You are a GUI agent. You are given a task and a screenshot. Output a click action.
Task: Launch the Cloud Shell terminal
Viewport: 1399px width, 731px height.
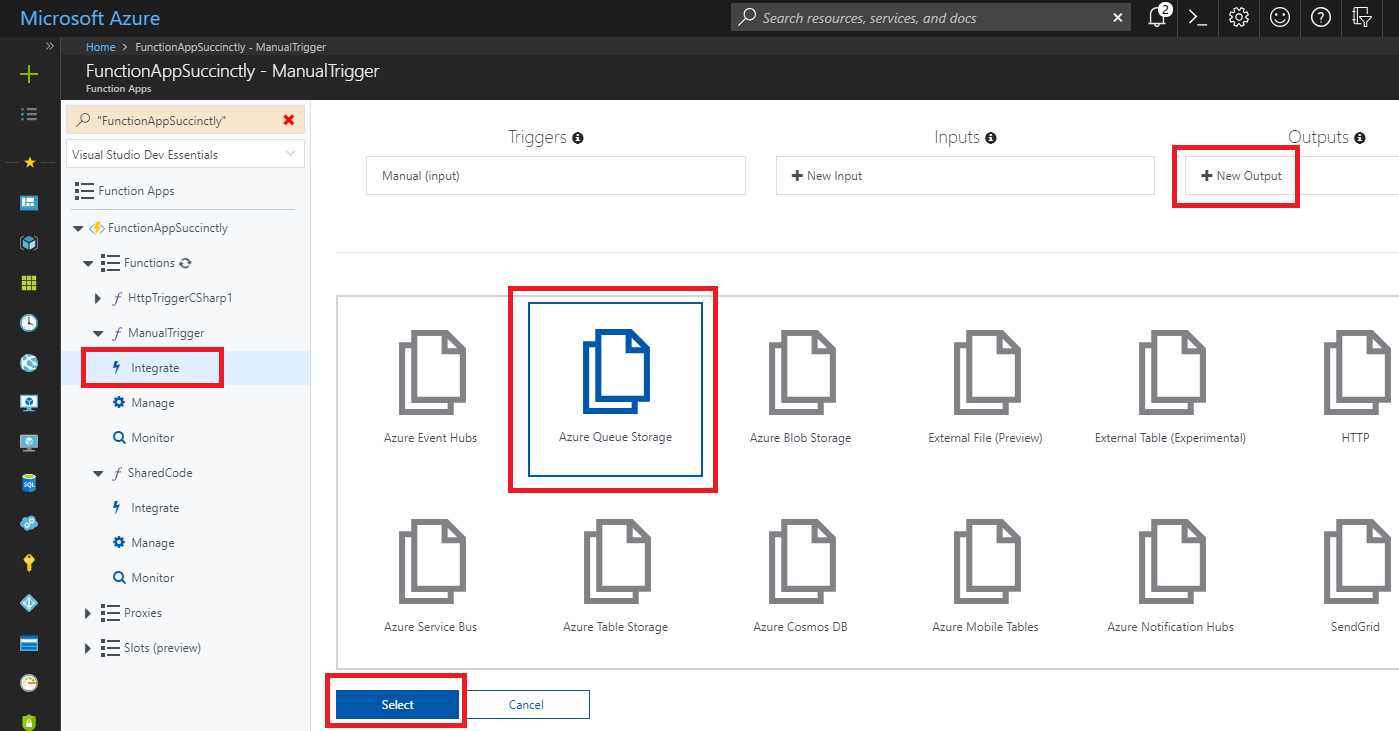[x=1198, y=17]
